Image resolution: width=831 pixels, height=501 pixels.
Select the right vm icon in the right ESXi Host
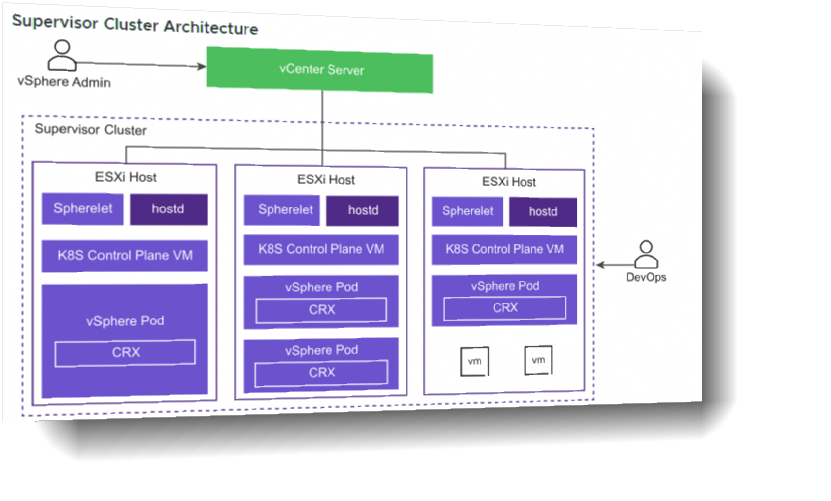(x=538, y=360)
